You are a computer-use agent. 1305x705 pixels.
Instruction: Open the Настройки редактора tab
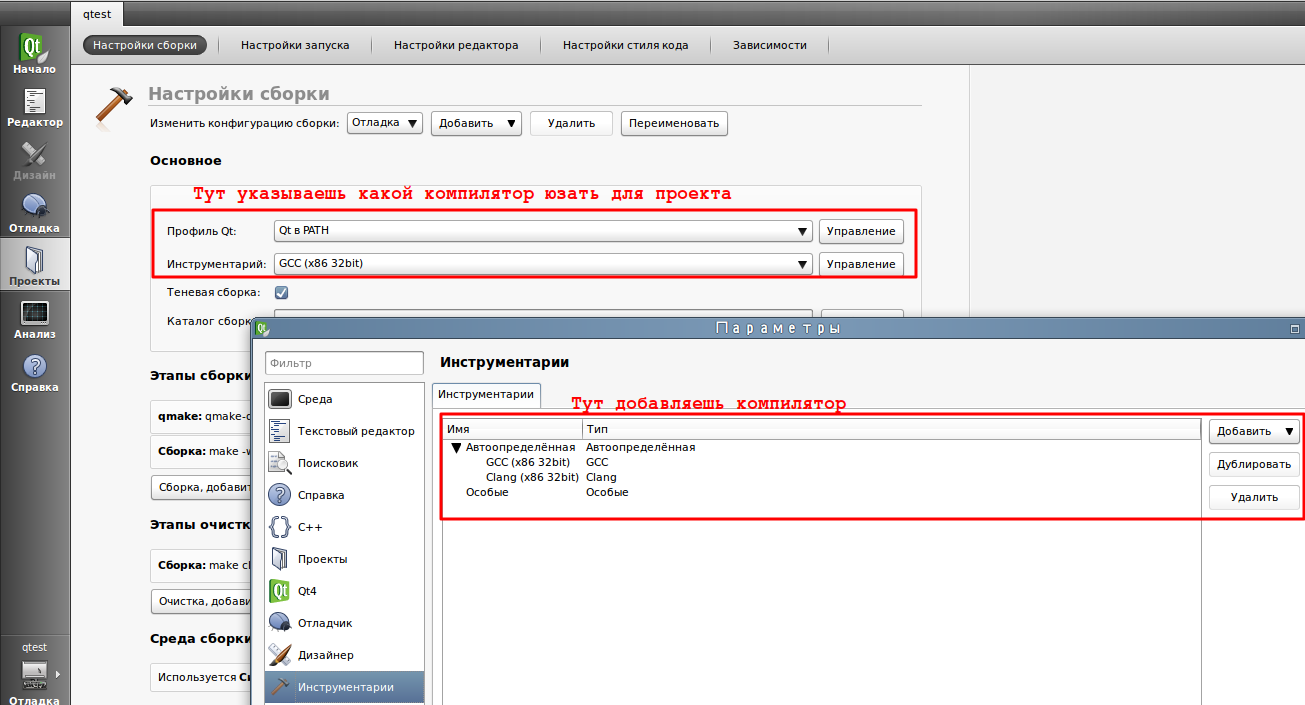point(456,45)
